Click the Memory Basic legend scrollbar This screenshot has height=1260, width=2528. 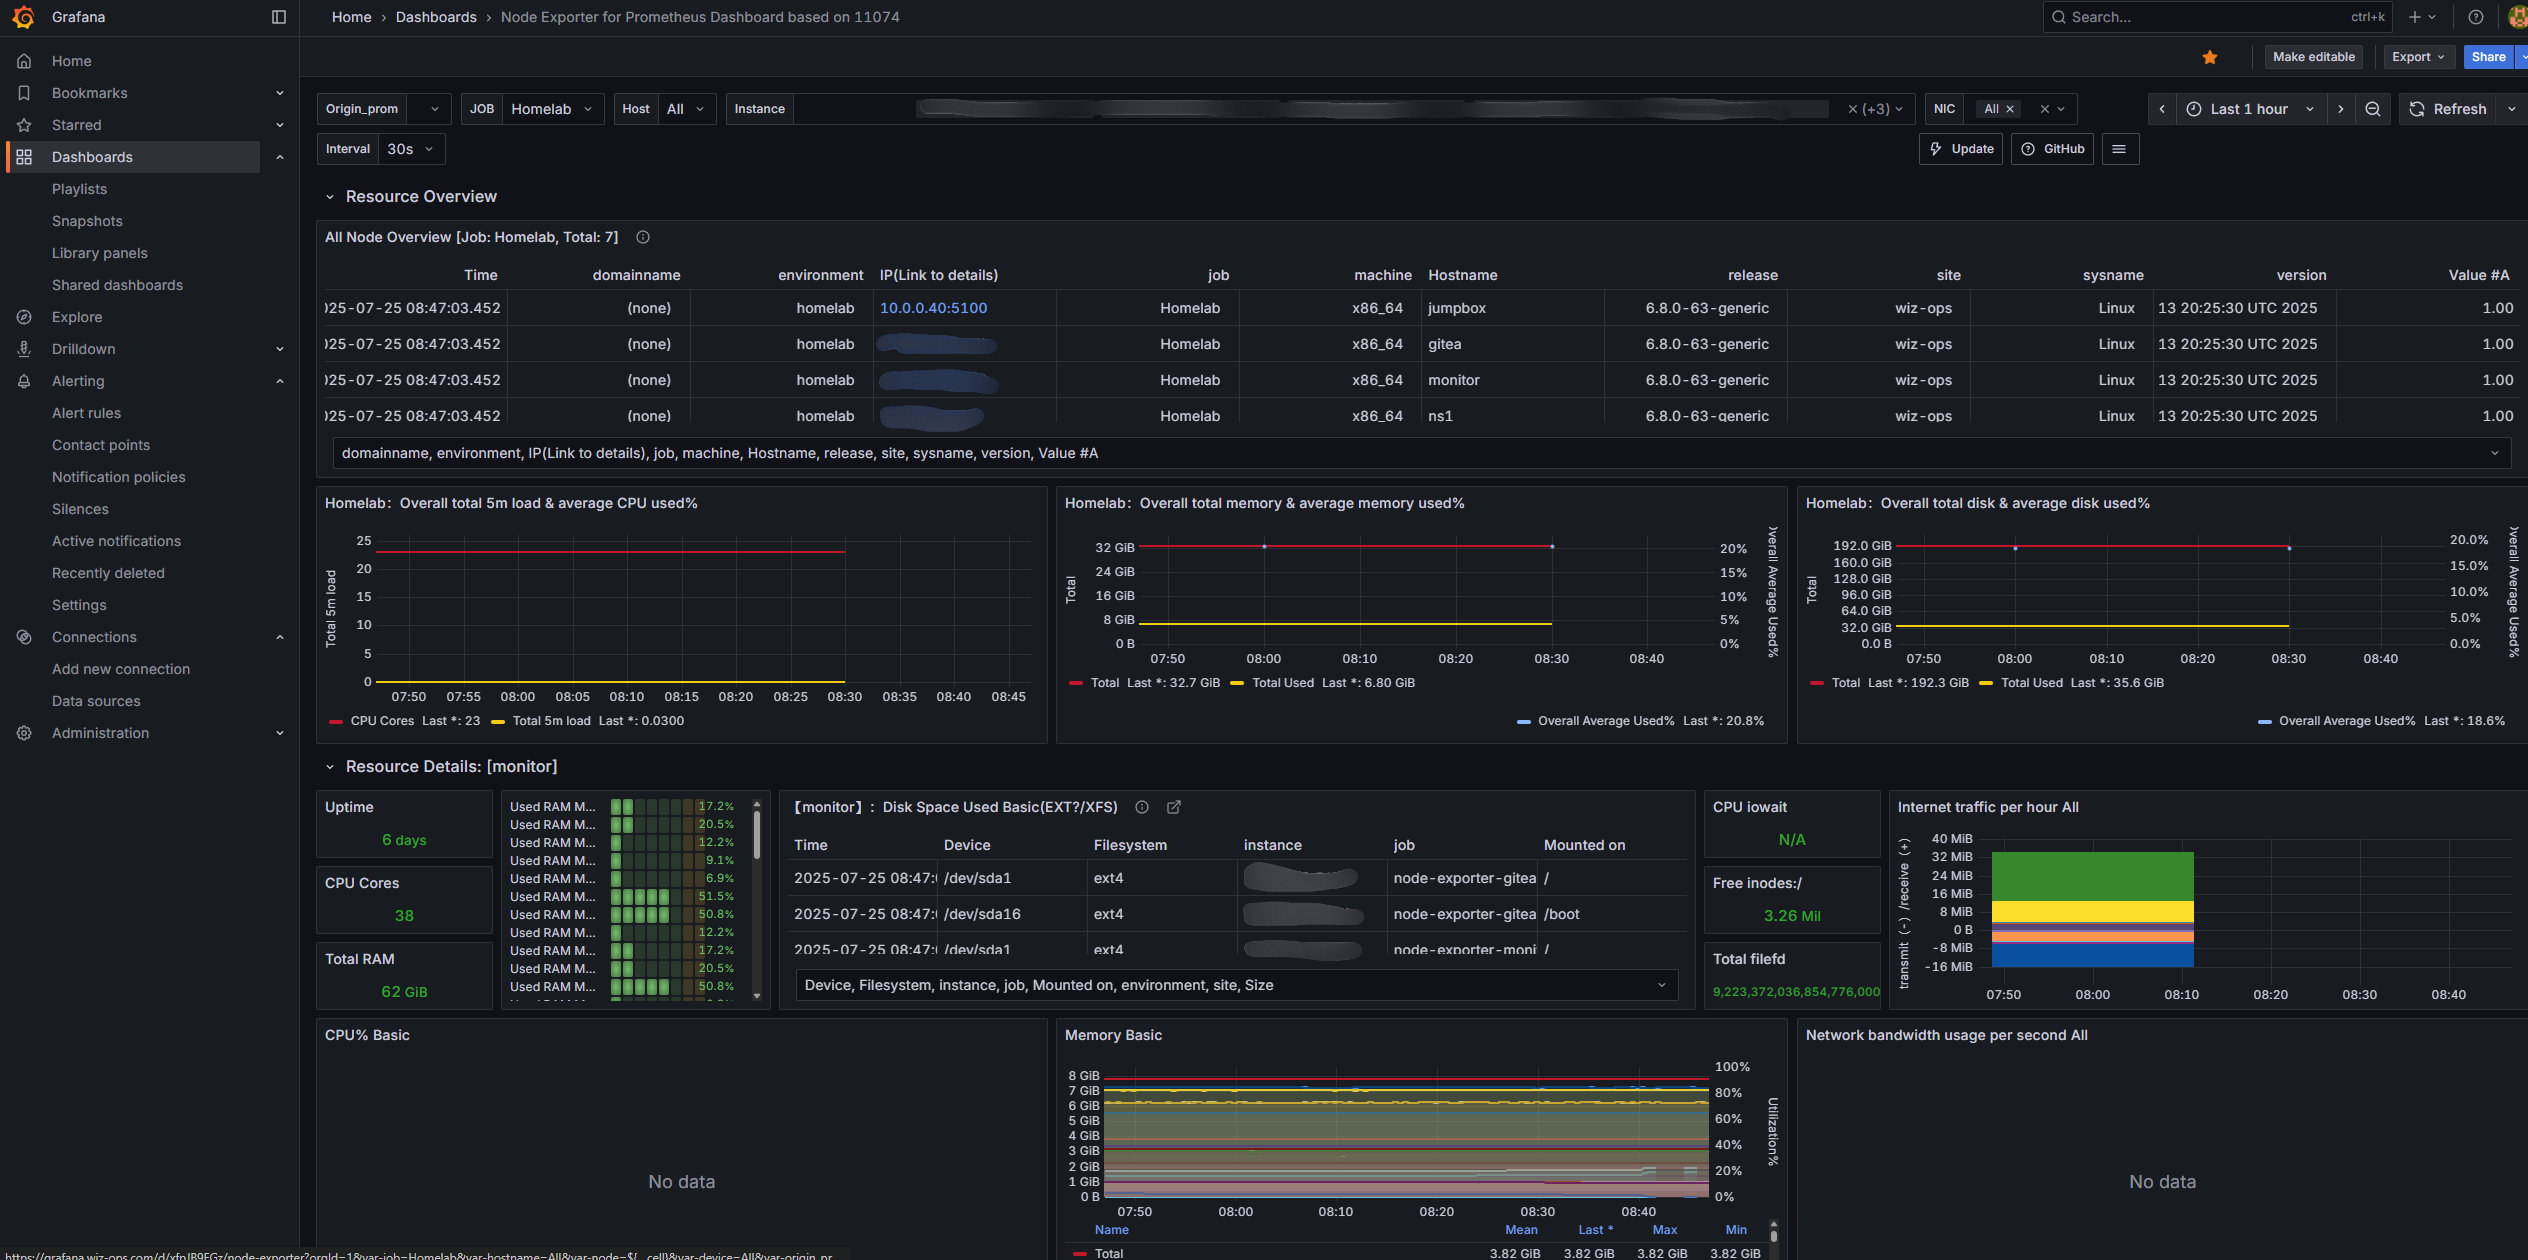click(1774, 1236)
